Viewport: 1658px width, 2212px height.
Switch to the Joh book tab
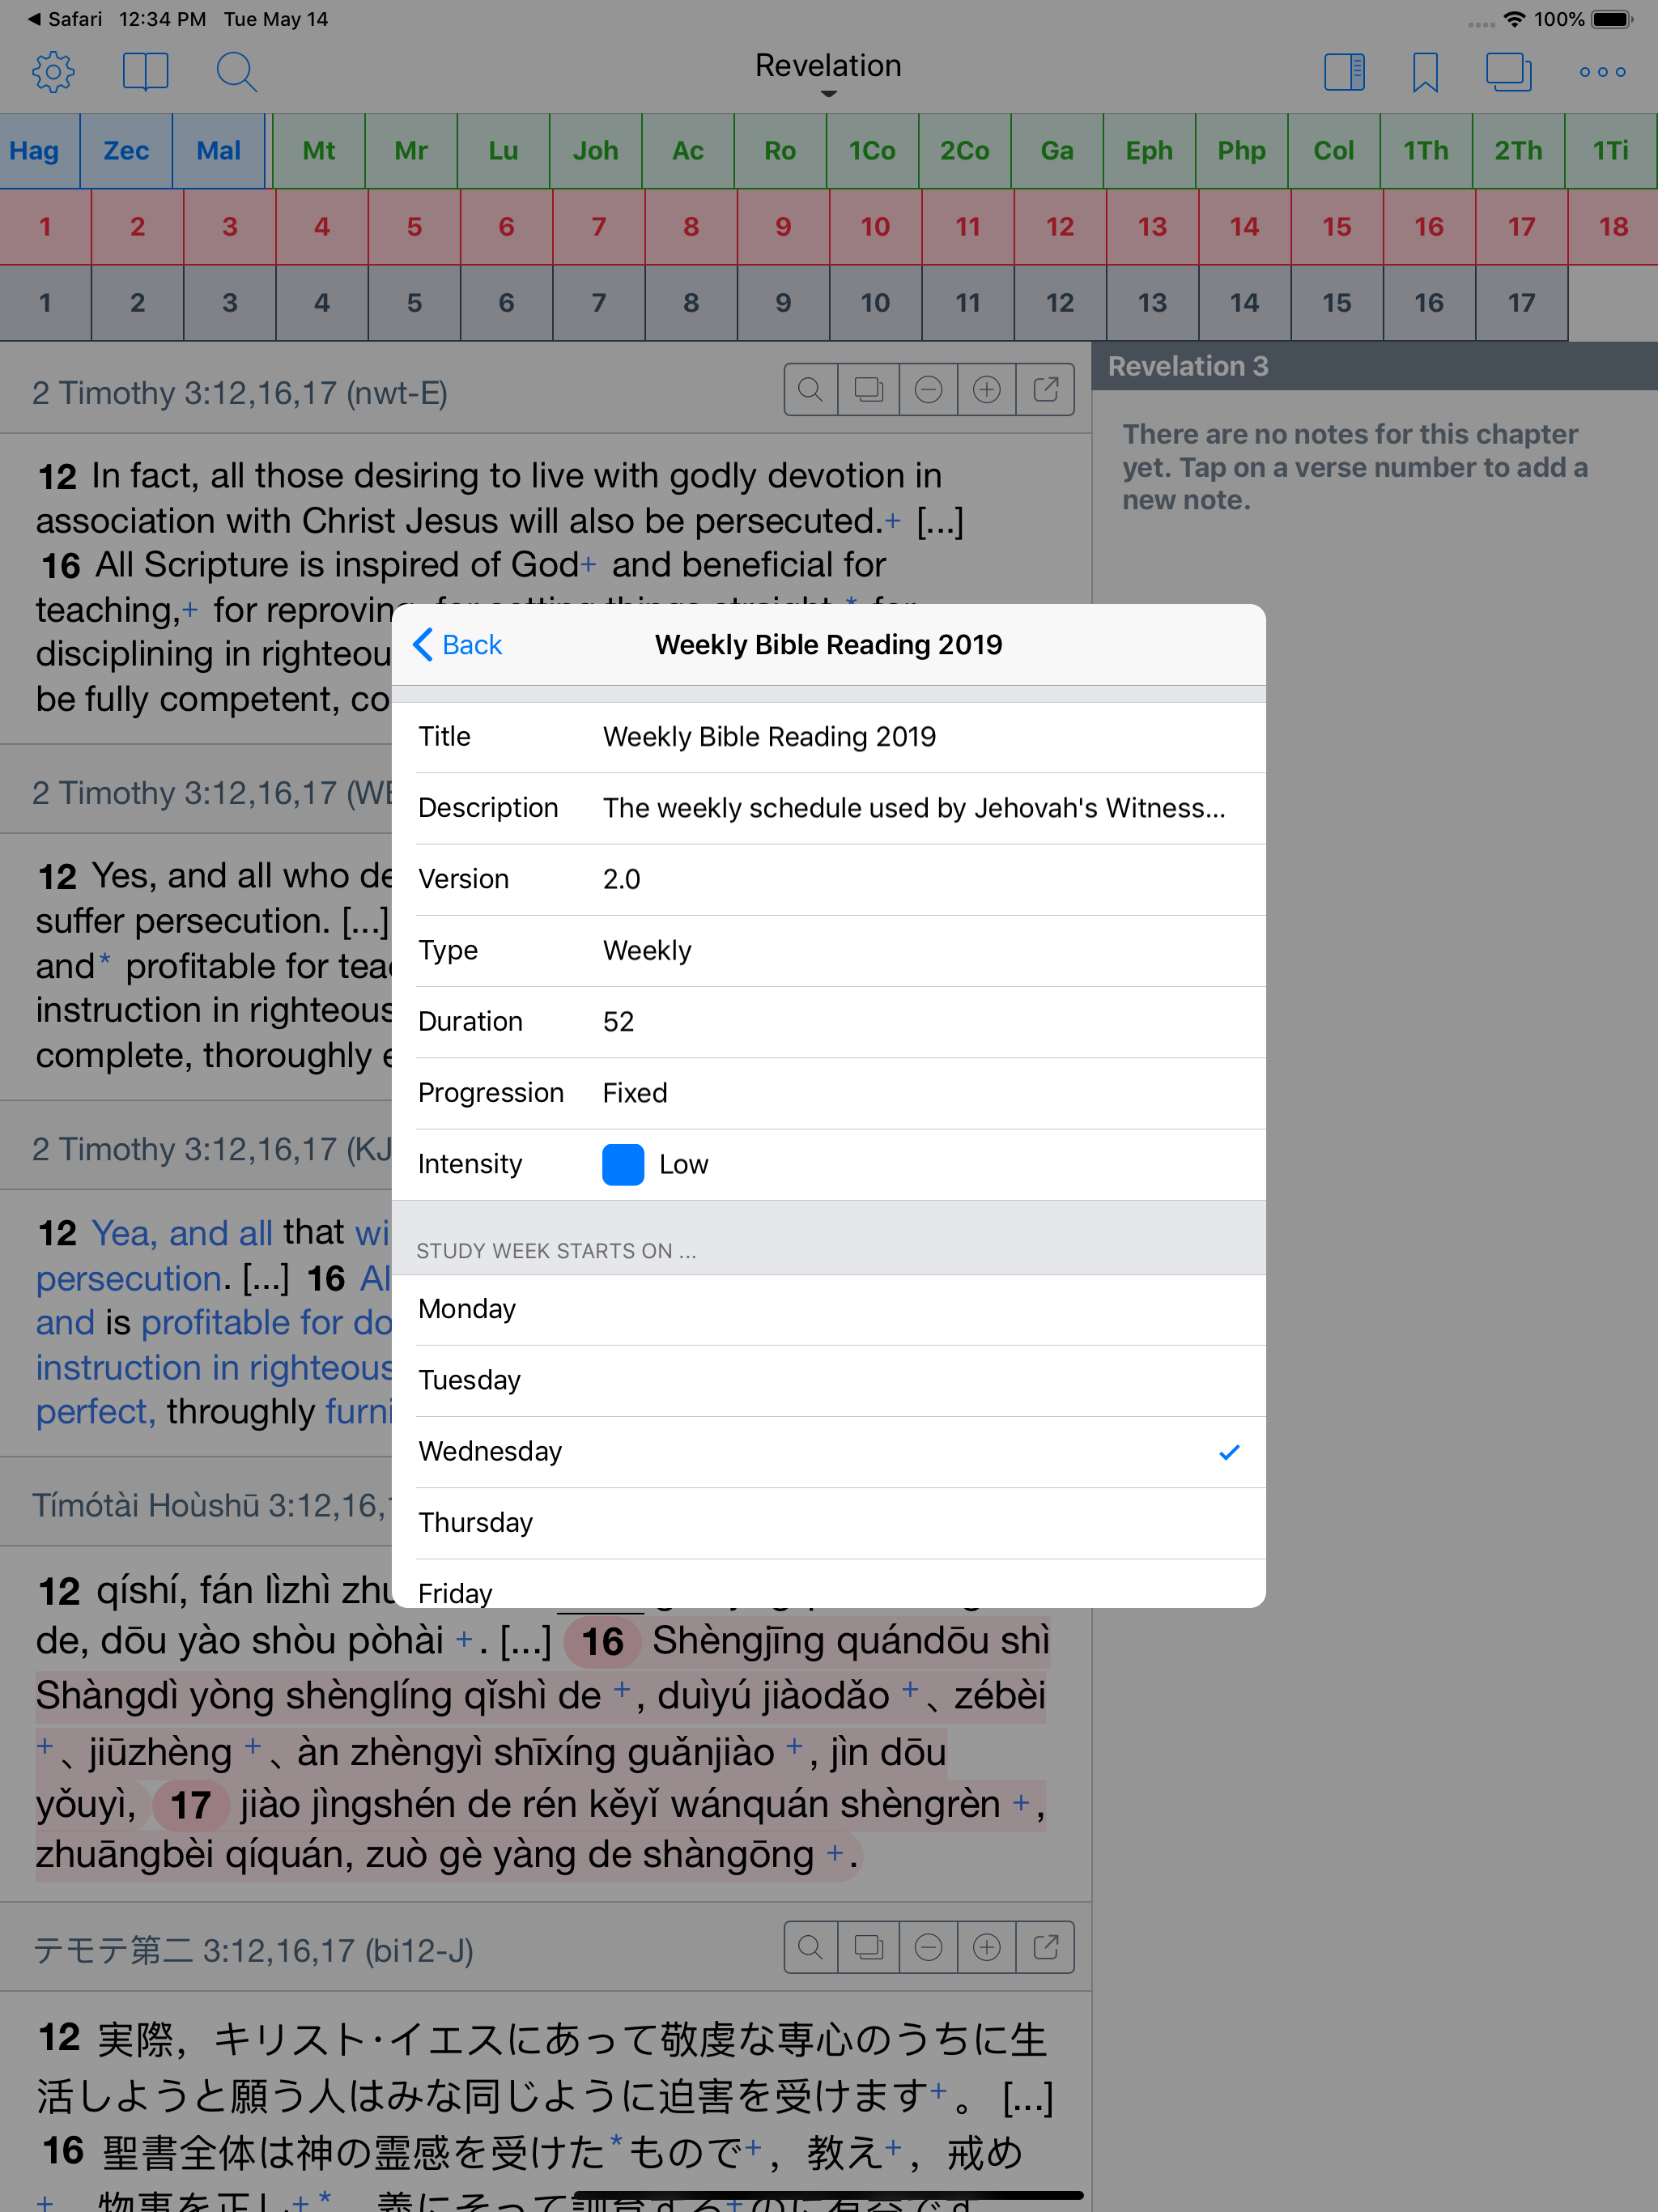click(595, 151)
